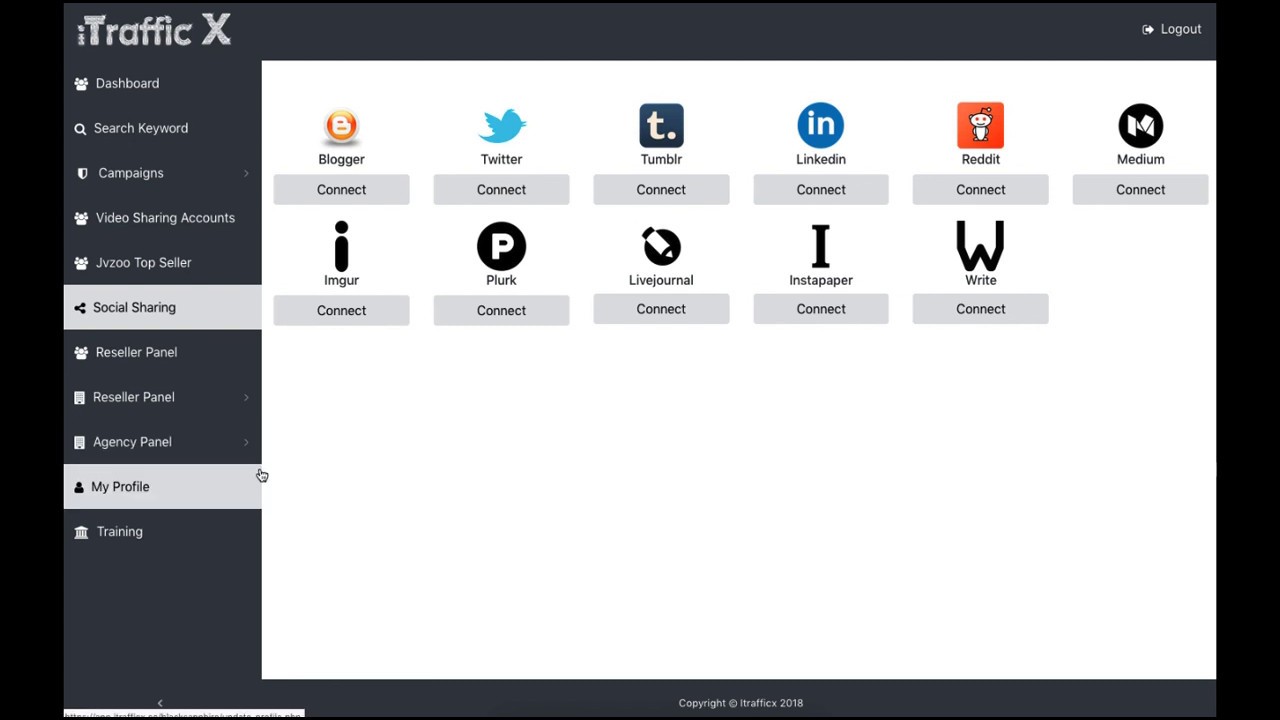
Task: Click the Agency Panel building icon
Action: 80,442
